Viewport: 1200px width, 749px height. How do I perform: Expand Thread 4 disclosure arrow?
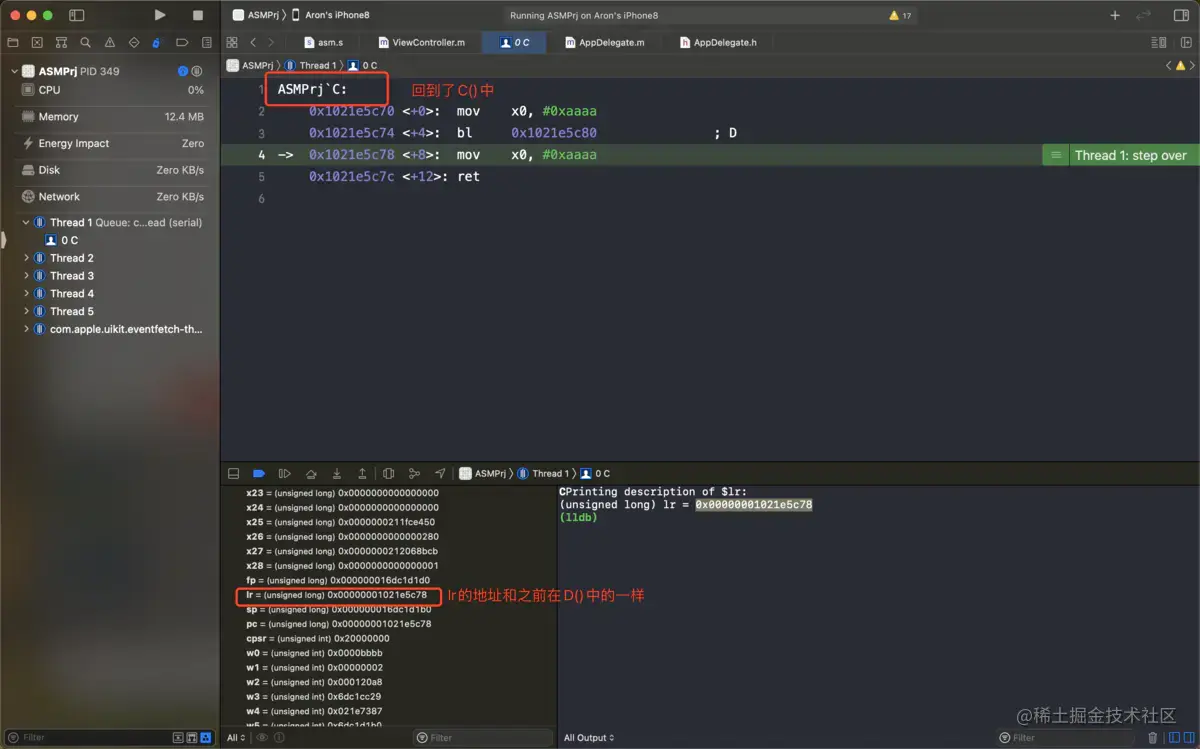pos(27,294)
